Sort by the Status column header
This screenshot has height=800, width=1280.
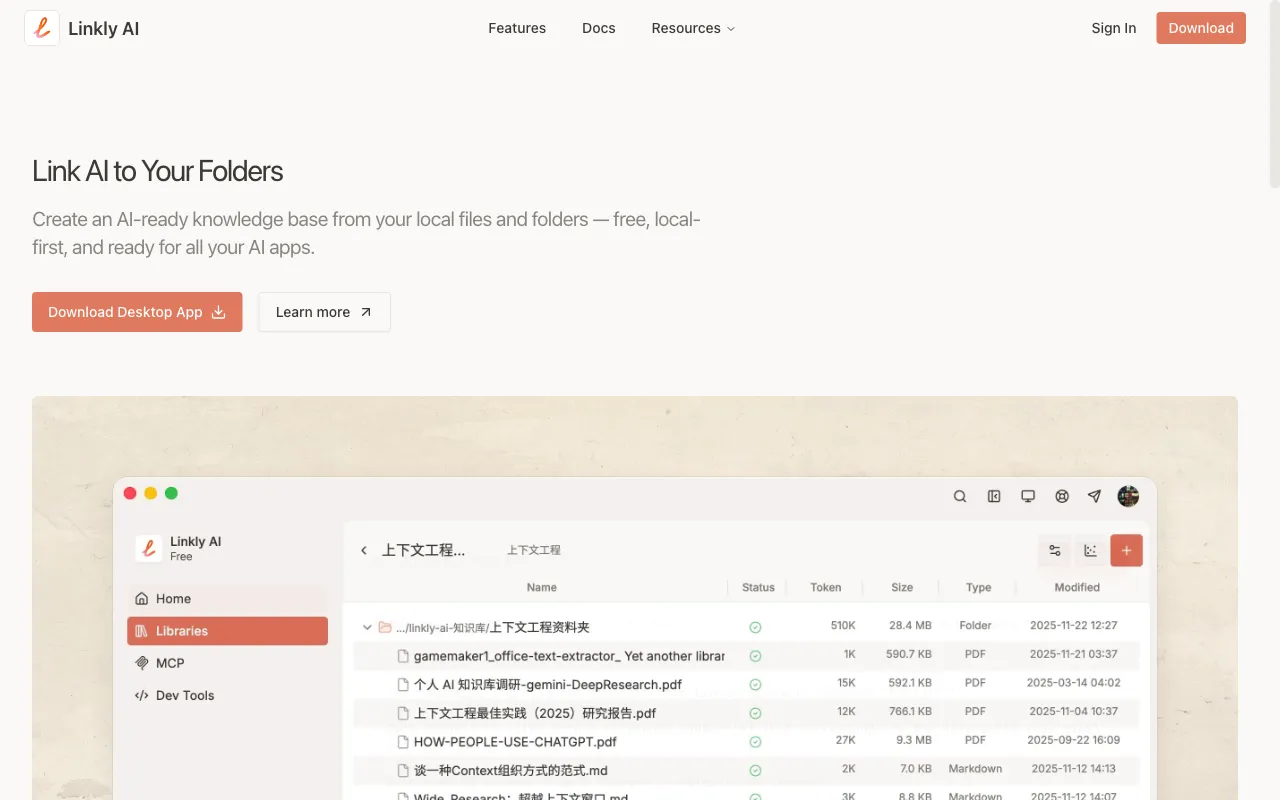(758, 587)
